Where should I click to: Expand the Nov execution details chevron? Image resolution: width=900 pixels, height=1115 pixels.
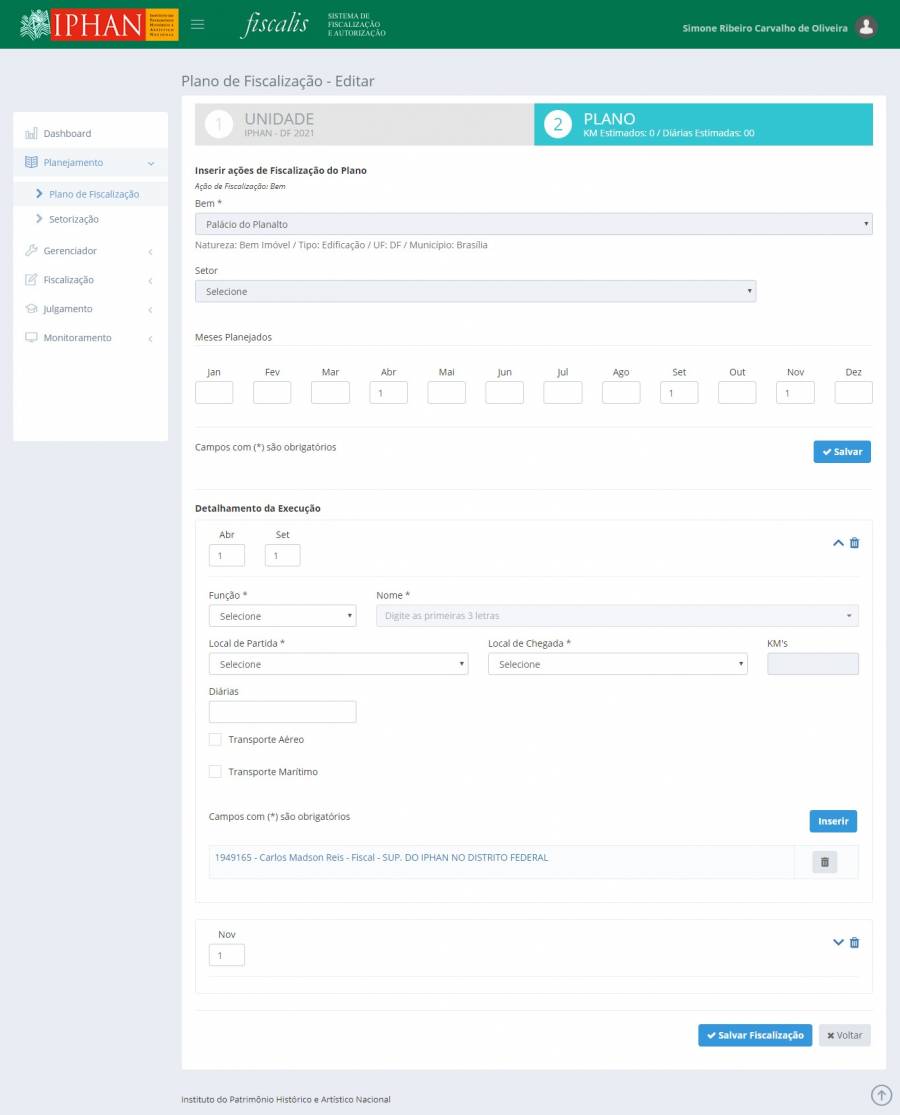click(838, 943)
